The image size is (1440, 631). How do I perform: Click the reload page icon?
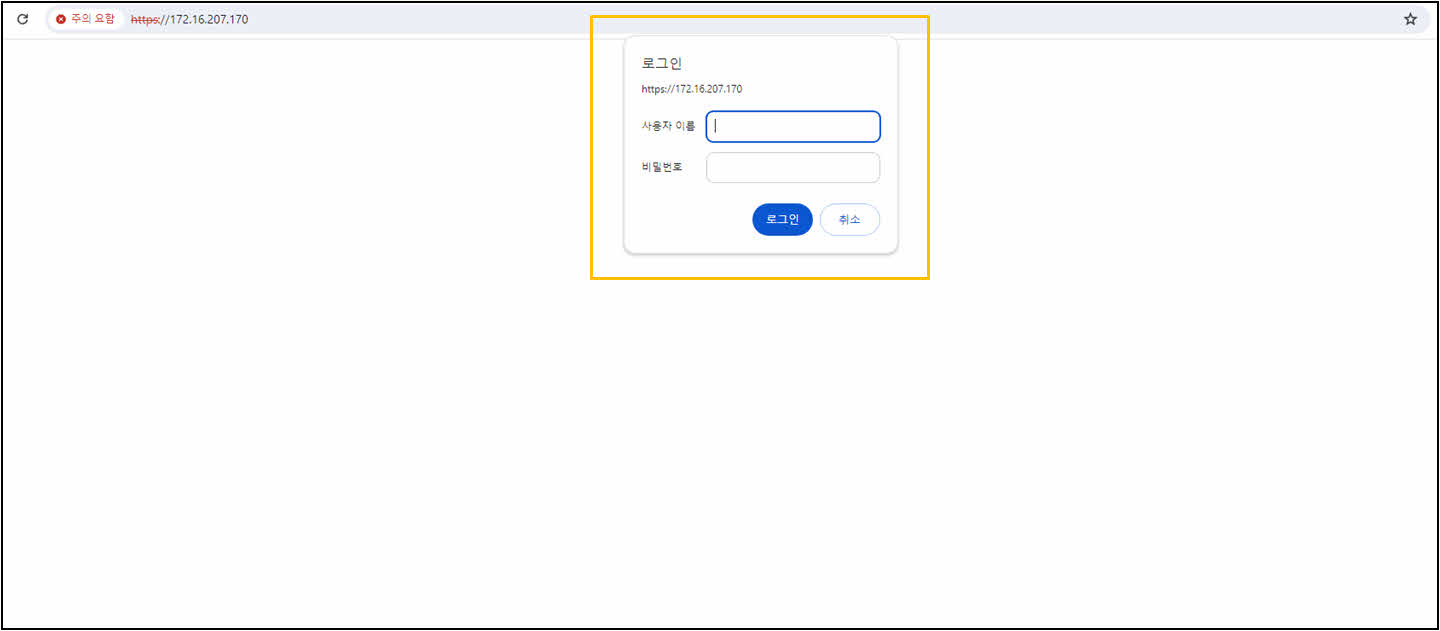point(23,19)
